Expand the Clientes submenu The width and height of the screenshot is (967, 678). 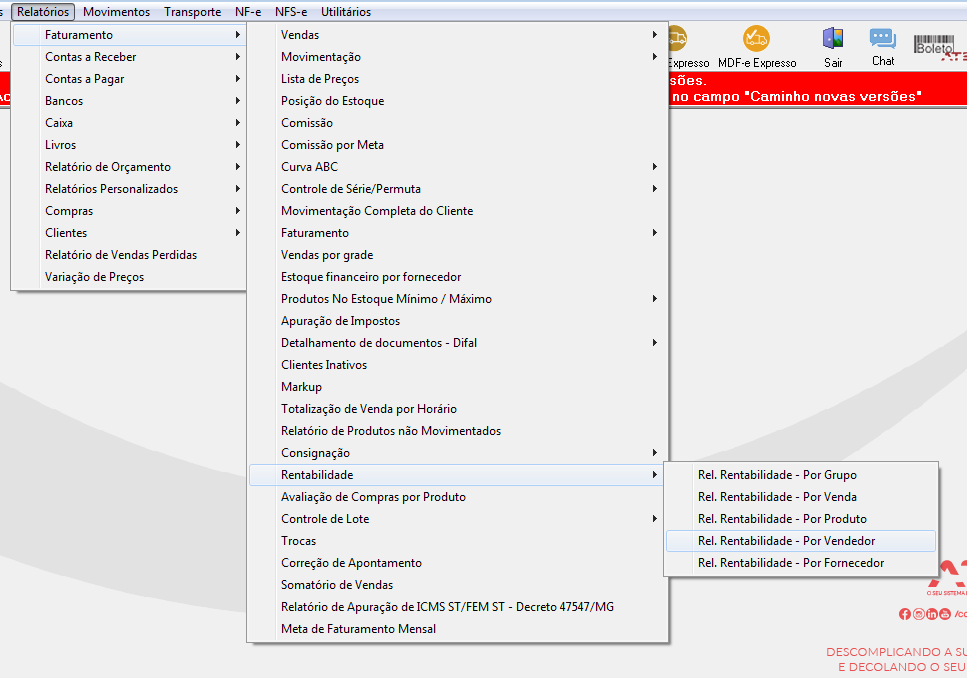click(129, 233)
